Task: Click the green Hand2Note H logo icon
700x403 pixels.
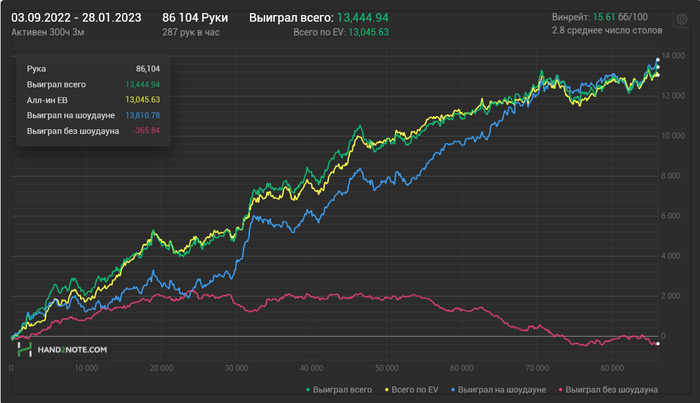Action: pyautogui.click(x=25, y=349)
